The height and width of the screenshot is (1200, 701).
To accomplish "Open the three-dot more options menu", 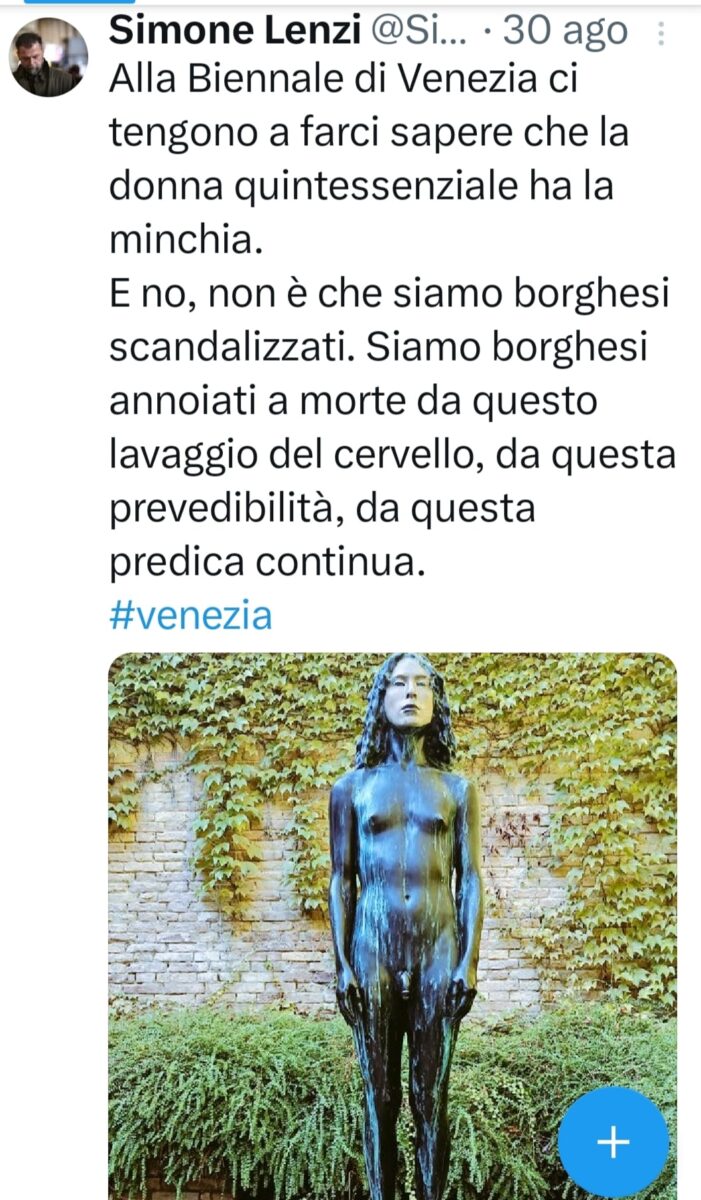I will (x=660, y=35).
